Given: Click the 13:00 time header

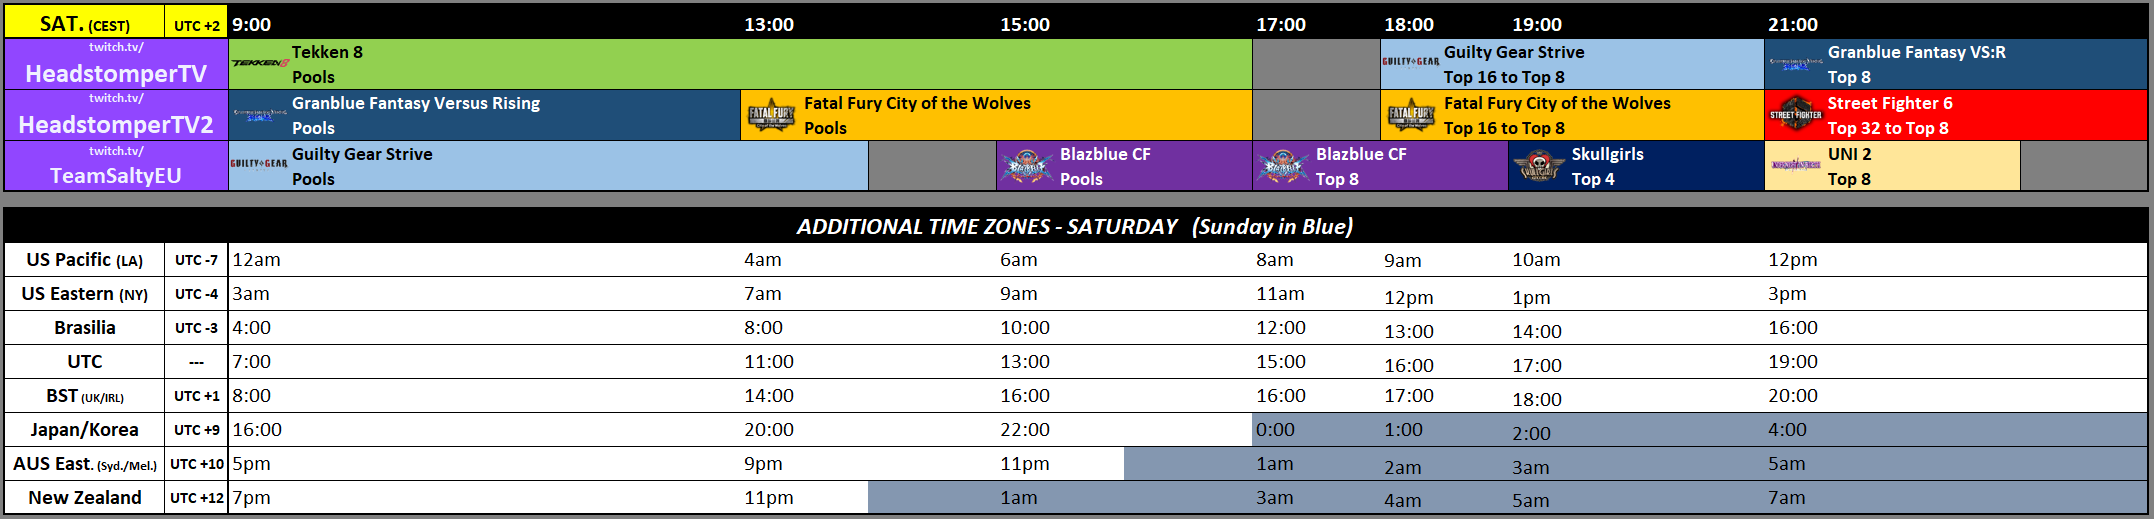Looking at the screenshot, I should point(769,25).
